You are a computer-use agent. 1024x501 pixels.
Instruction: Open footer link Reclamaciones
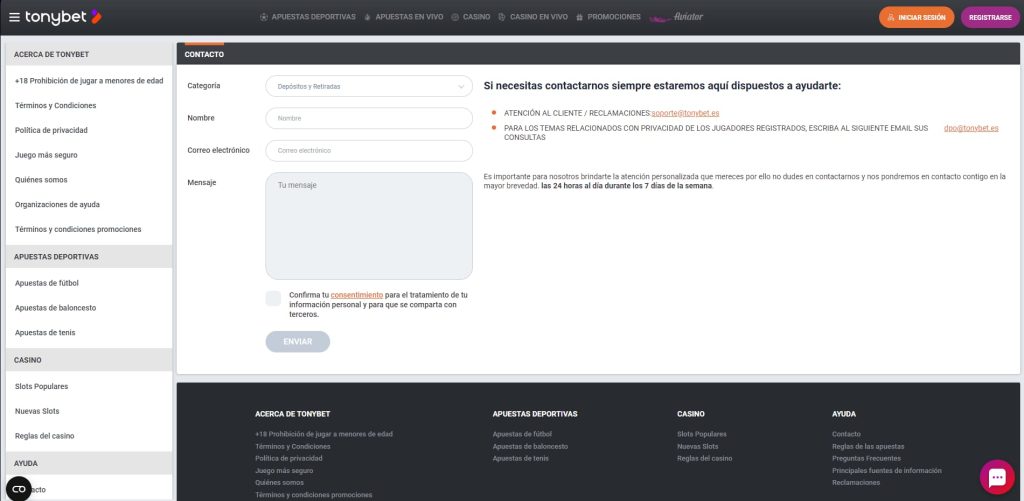tap(856, 483)
